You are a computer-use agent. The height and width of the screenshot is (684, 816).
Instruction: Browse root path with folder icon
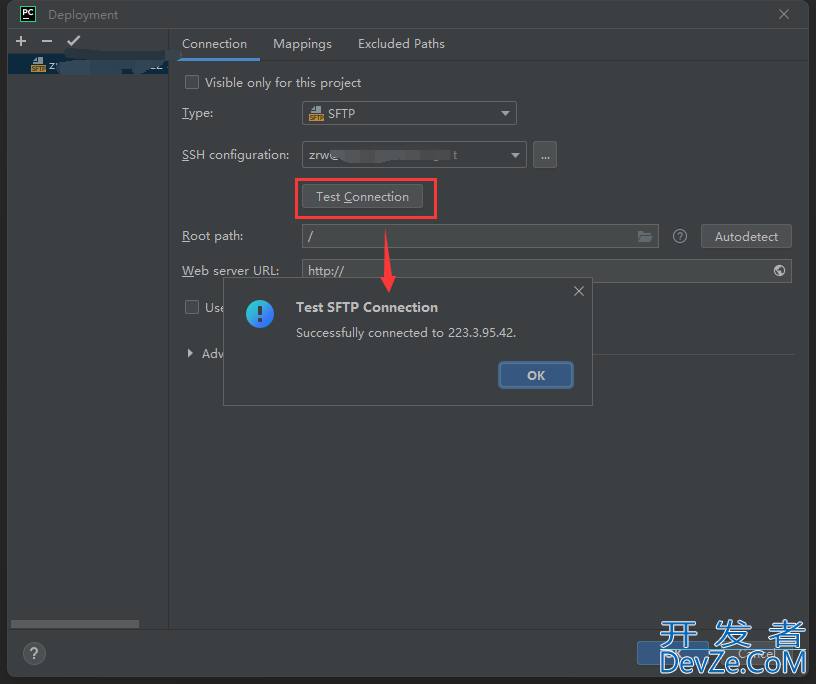[x=645, y=236]
